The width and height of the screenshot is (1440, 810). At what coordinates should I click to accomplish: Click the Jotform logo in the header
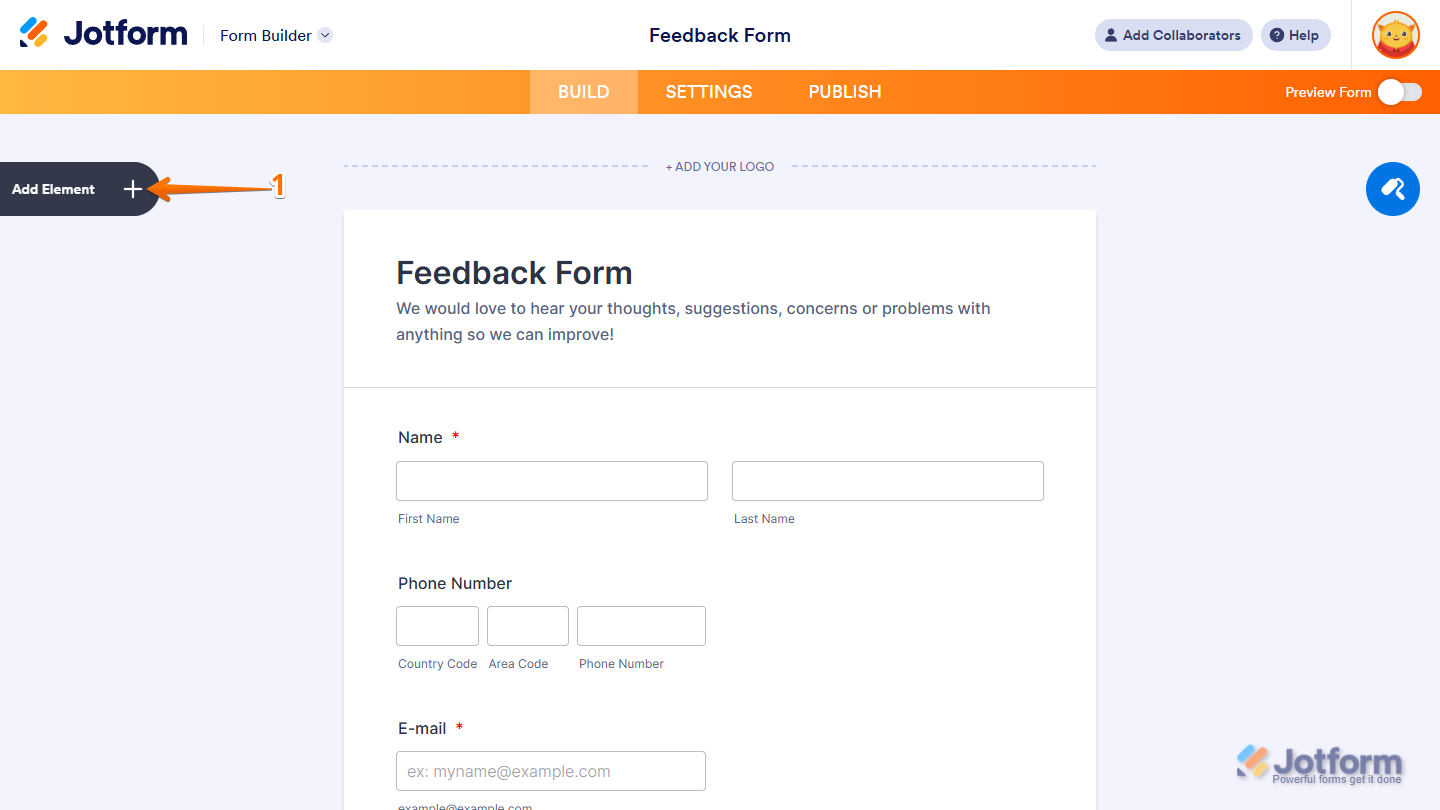[103, 32]
